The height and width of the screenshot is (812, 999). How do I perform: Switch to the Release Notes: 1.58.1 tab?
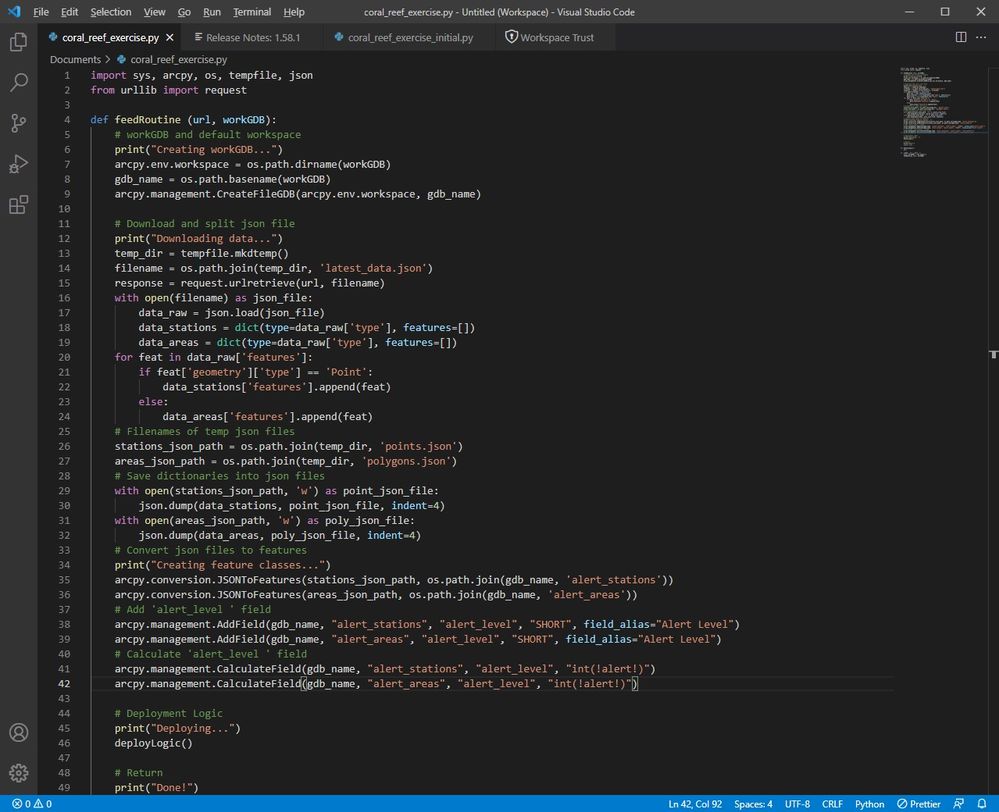pos(252,38)
